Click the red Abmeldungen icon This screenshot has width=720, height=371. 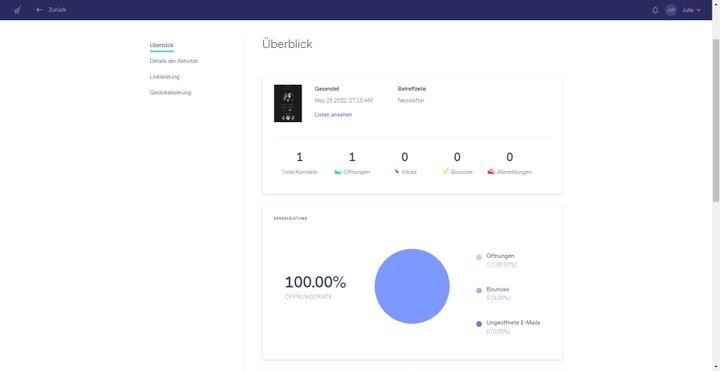click(x=491, y=172)
